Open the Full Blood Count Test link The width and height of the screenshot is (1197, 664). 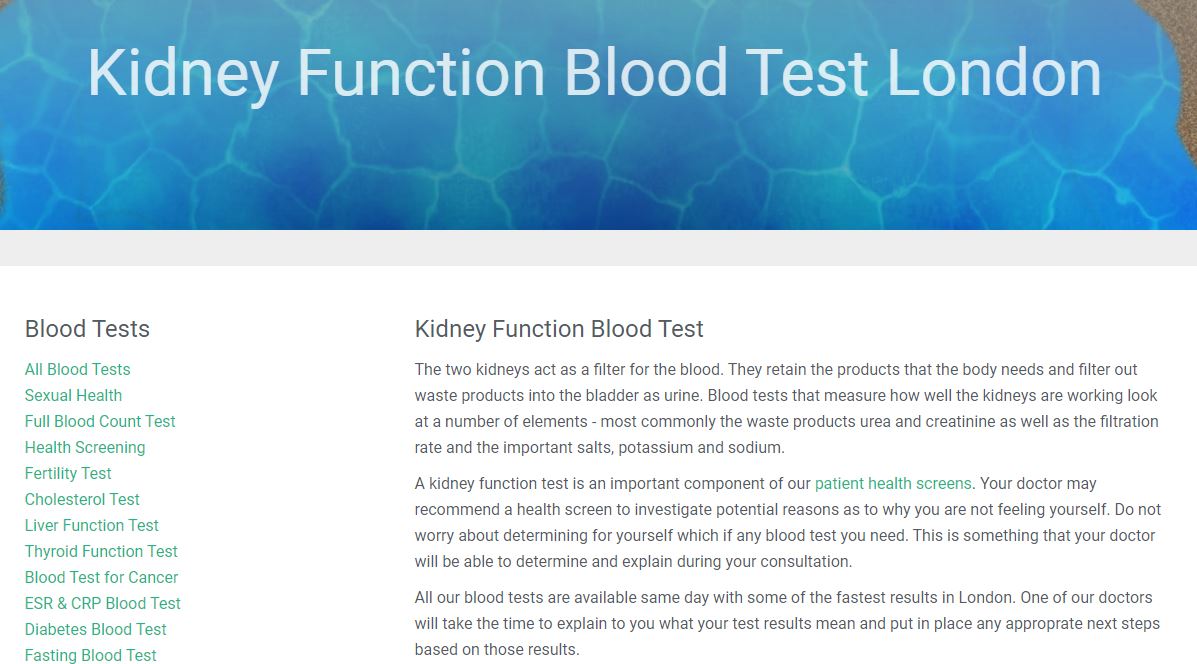click(100, 421)
